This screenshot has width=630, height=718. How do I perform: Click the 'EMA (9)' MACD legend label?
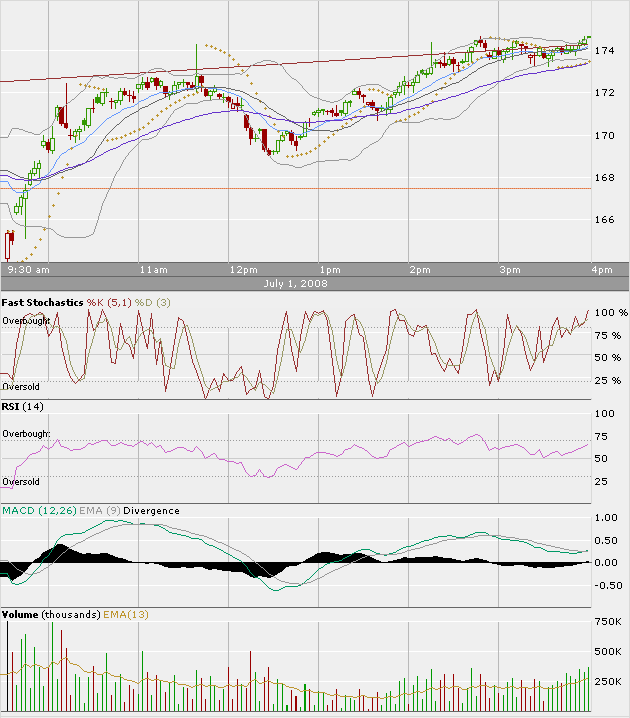click(100, 511)
